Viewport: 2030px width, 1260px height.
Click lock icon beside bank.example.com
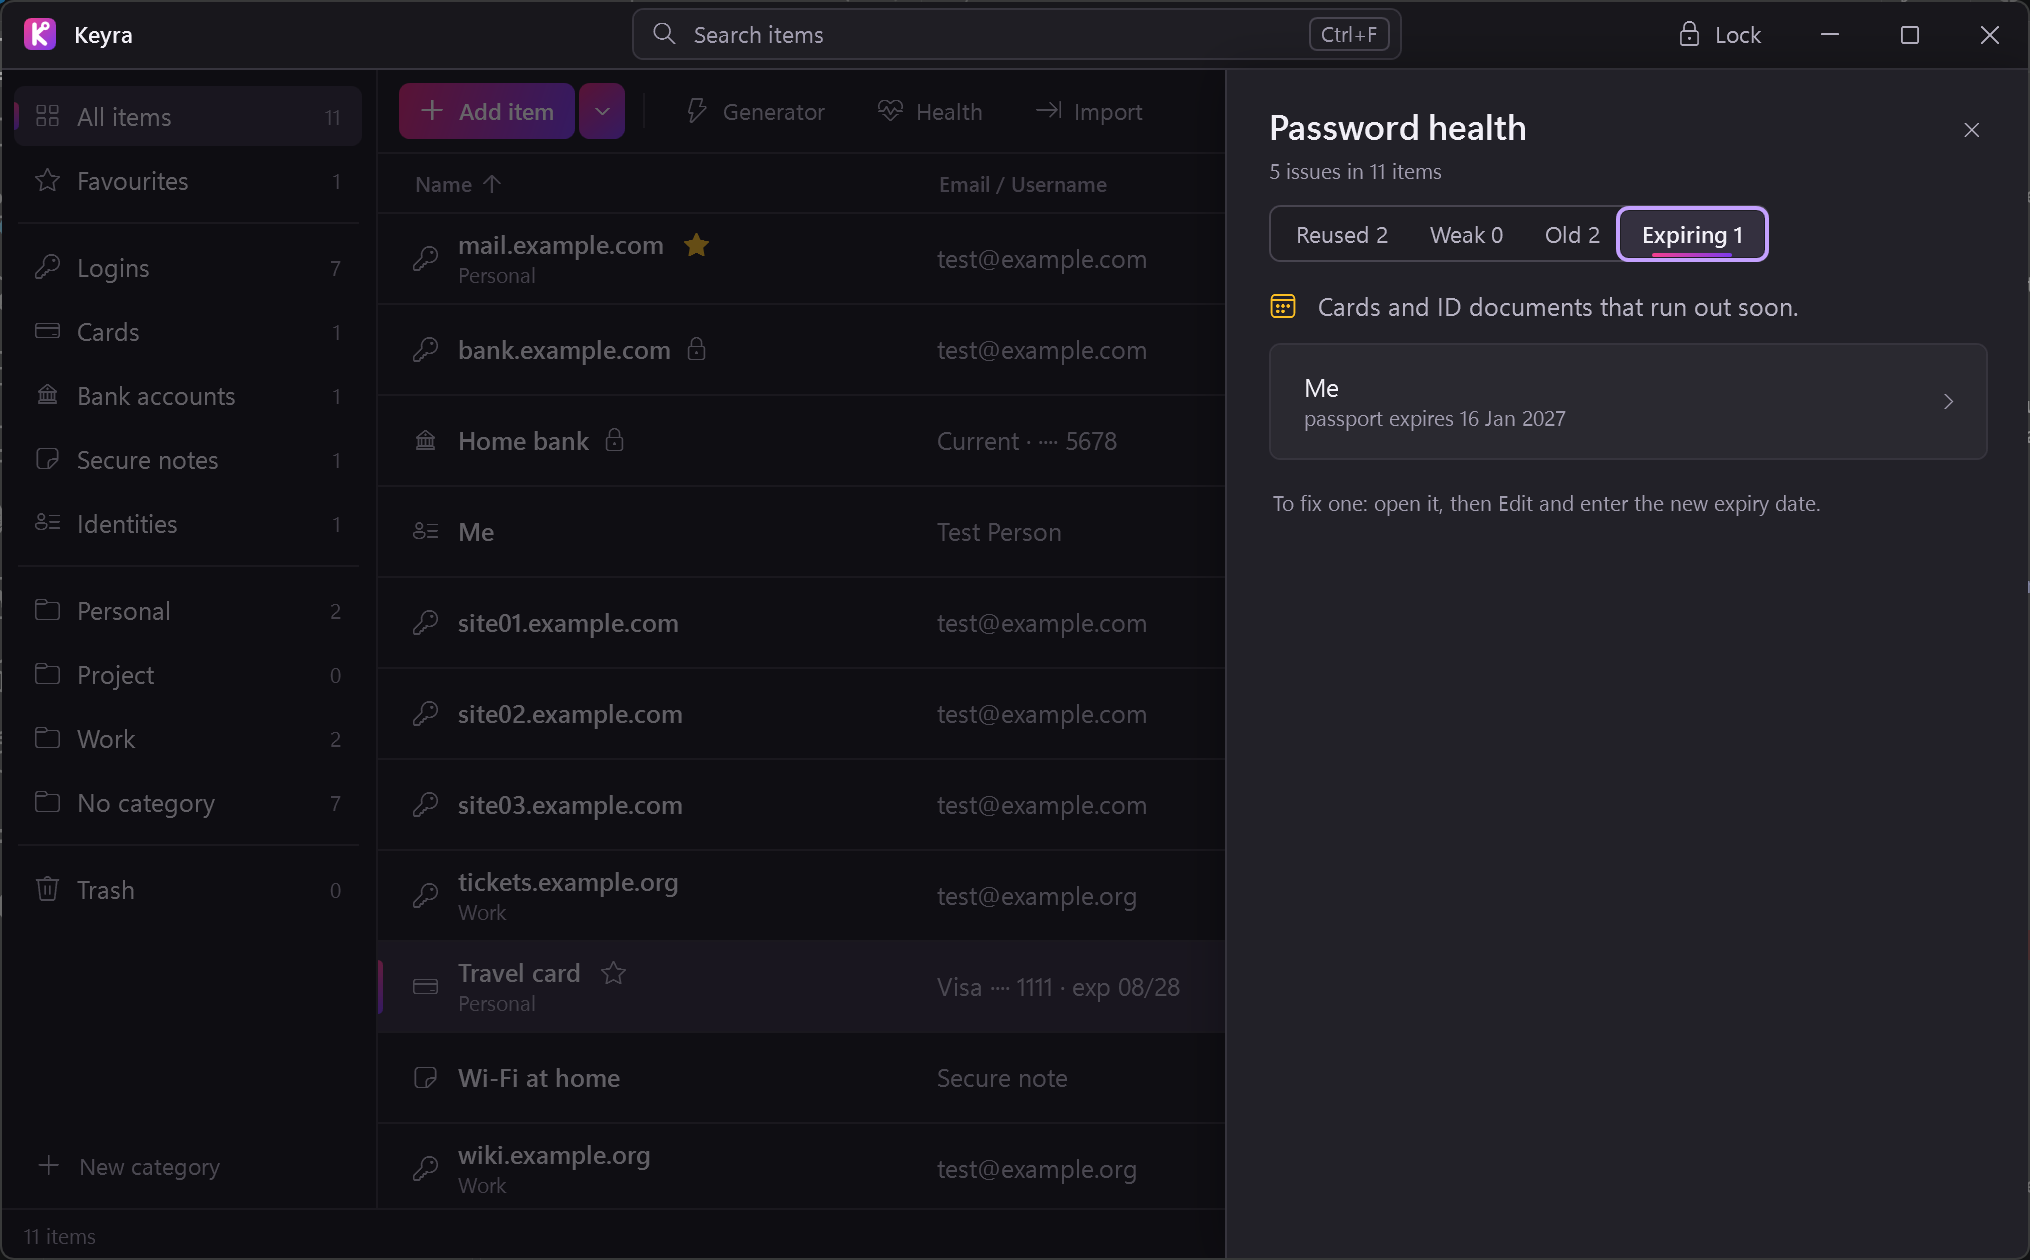coord(697,350)
